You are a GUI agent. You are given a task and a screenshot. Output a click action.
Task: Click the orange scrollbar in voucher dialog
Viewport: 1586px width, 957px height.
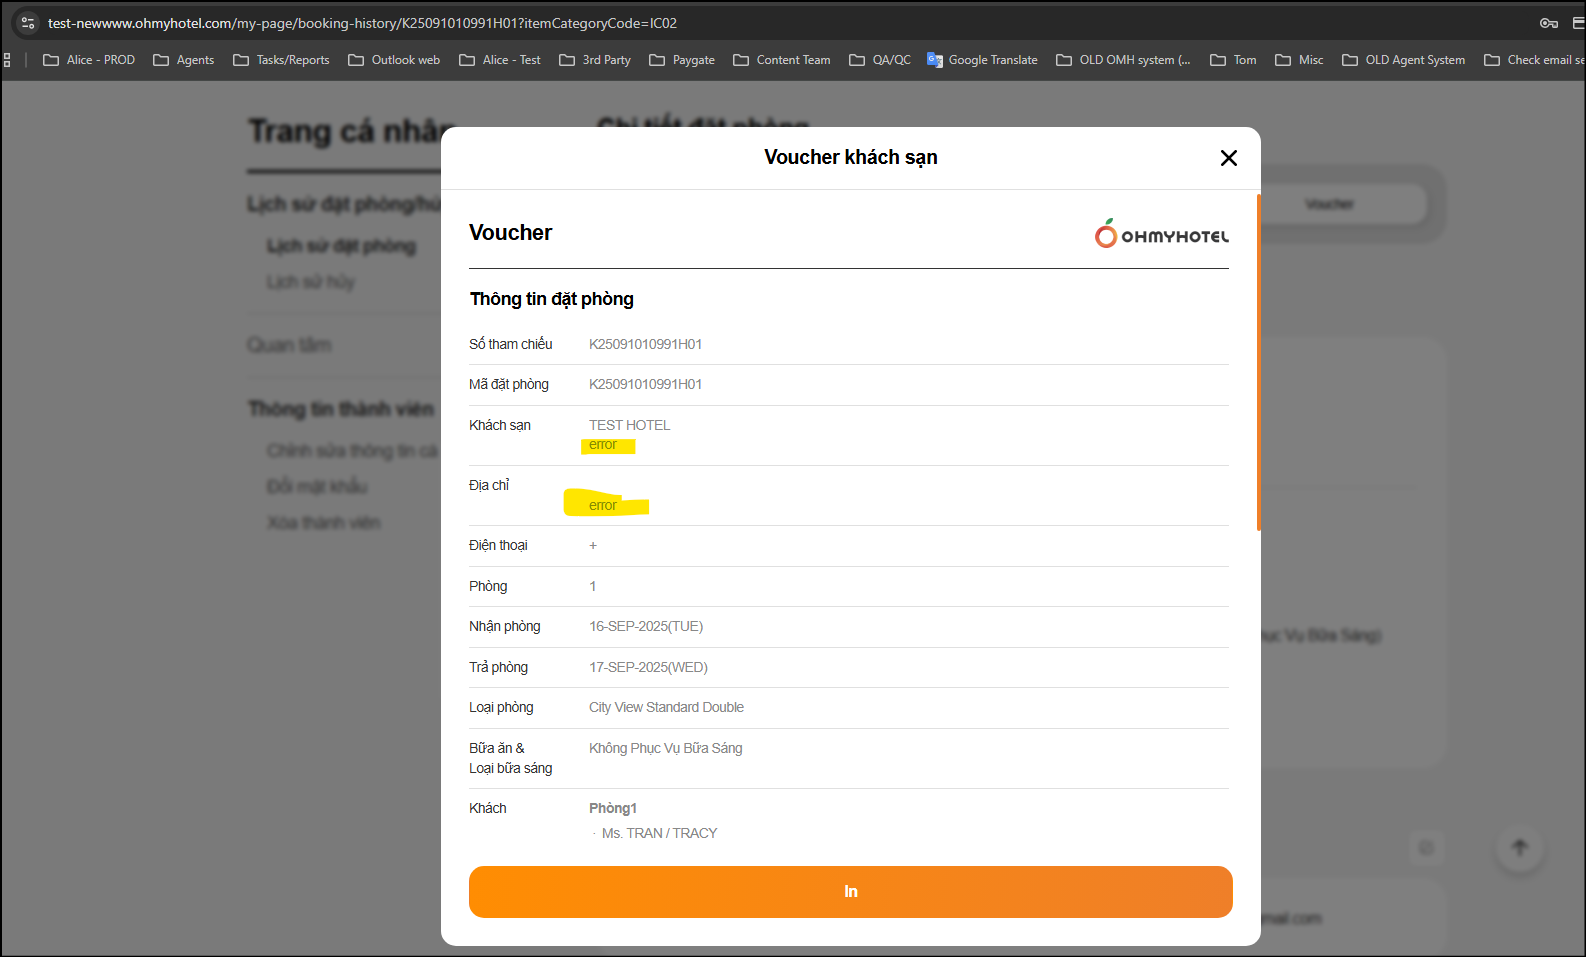[x=1258, y=360]
